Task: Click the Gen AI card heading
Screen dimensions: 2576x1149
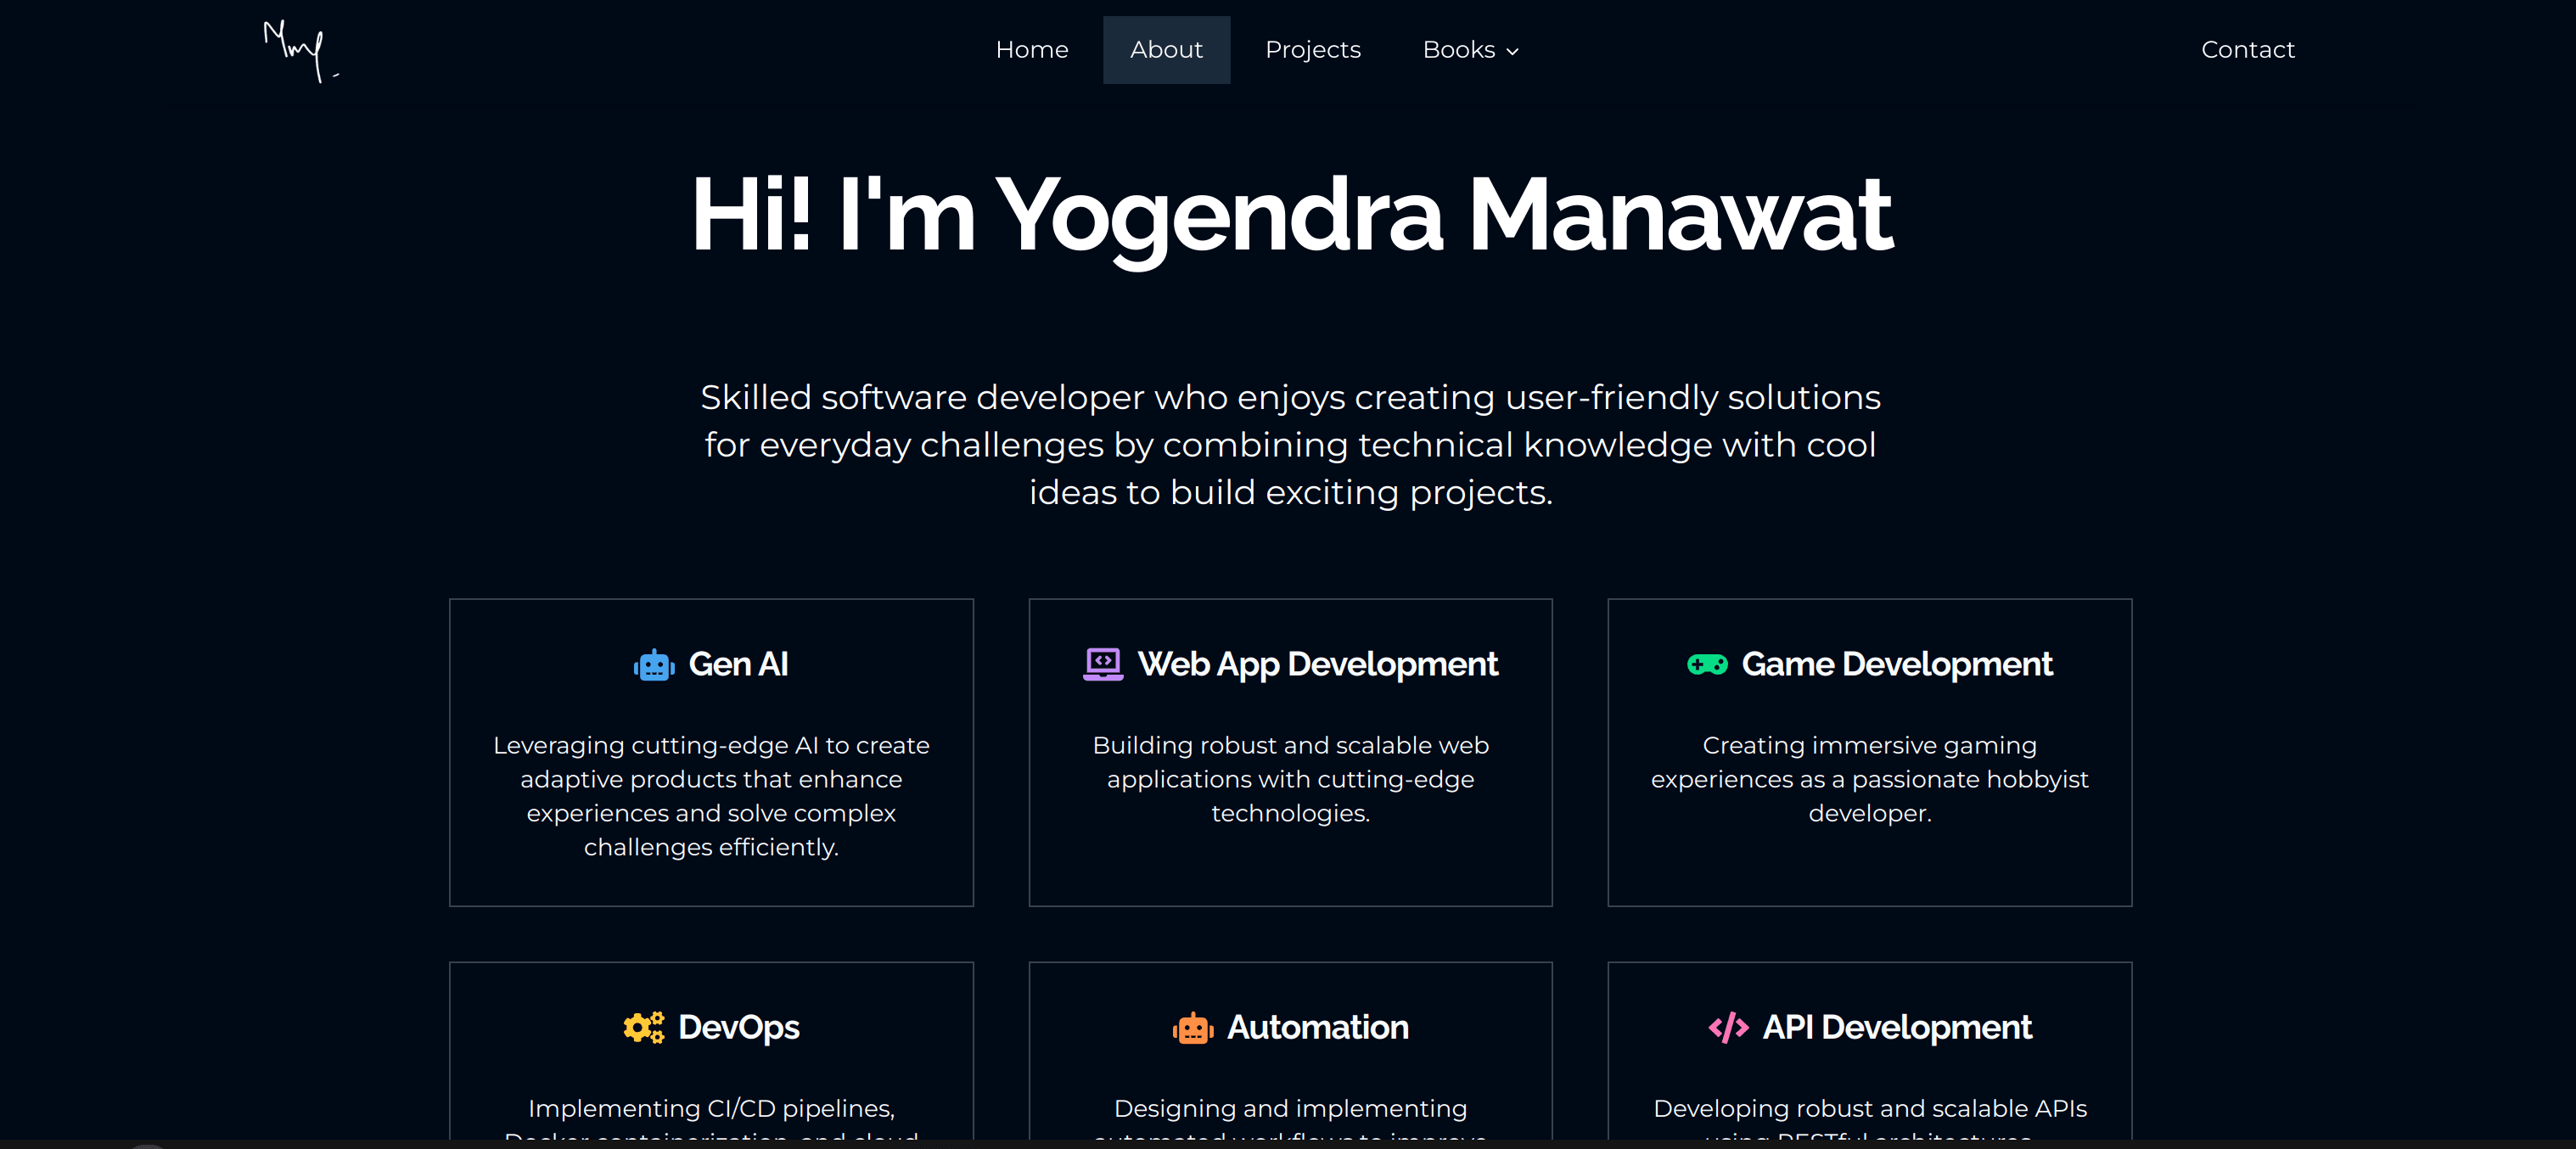Action: 738,665
